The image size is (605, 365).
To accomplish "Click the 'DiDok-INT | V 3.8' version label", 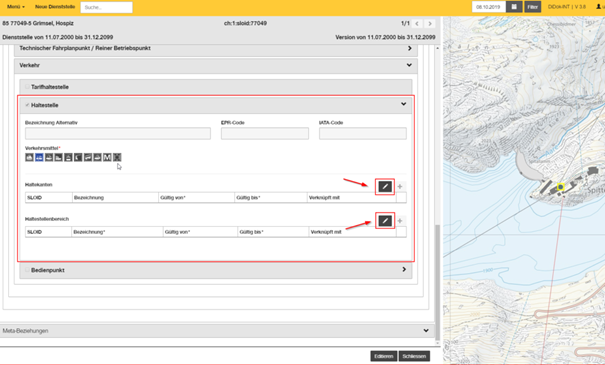I will pos(566,7).
